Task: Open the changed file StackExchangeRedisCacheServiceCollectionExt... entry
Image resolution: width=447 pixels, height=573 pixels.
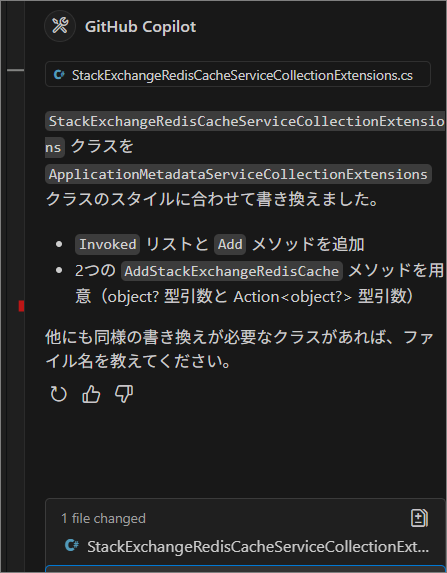Action: click(246, 546)
